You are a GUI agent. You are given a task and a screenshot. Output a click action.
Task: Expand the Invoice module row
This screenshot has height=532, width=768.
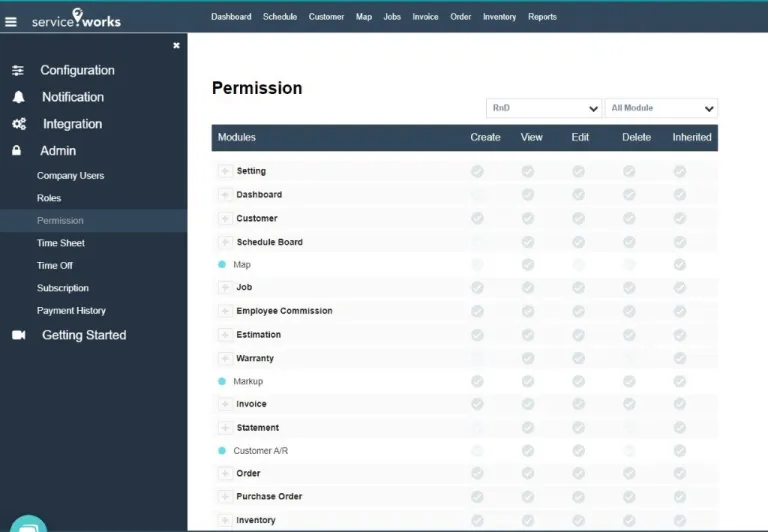coord(224,404)
